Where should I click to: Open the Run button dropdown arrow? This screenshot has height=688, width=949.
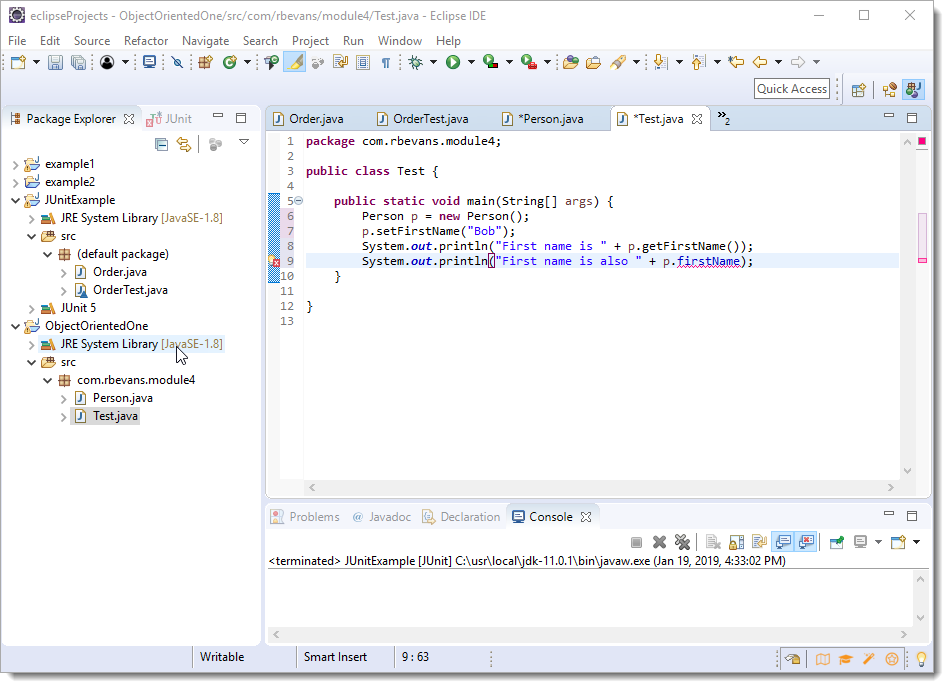471,62
